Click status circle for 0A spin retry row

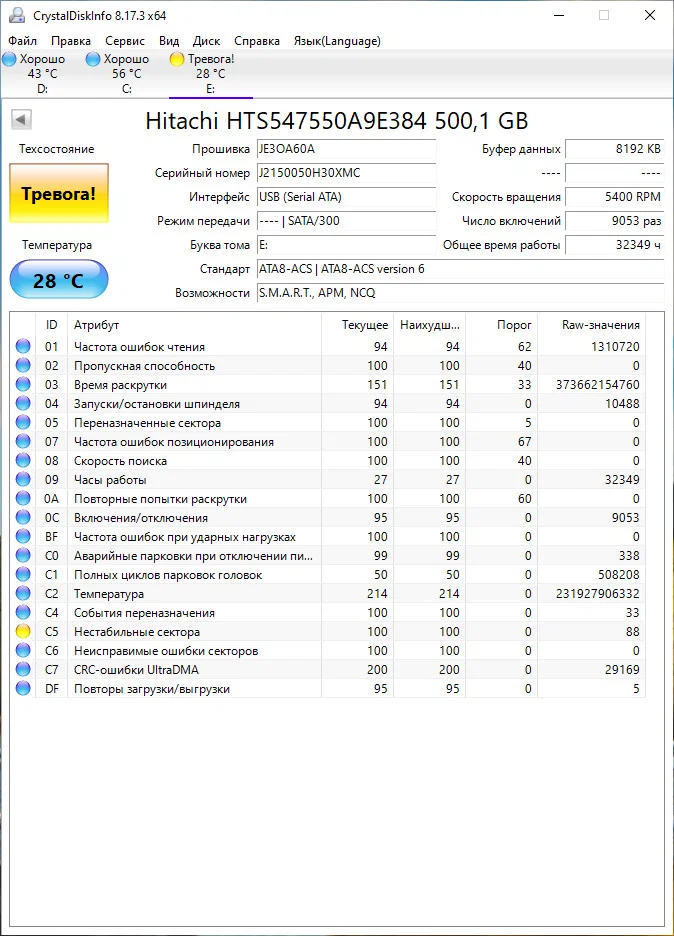[x=23, y=498]
